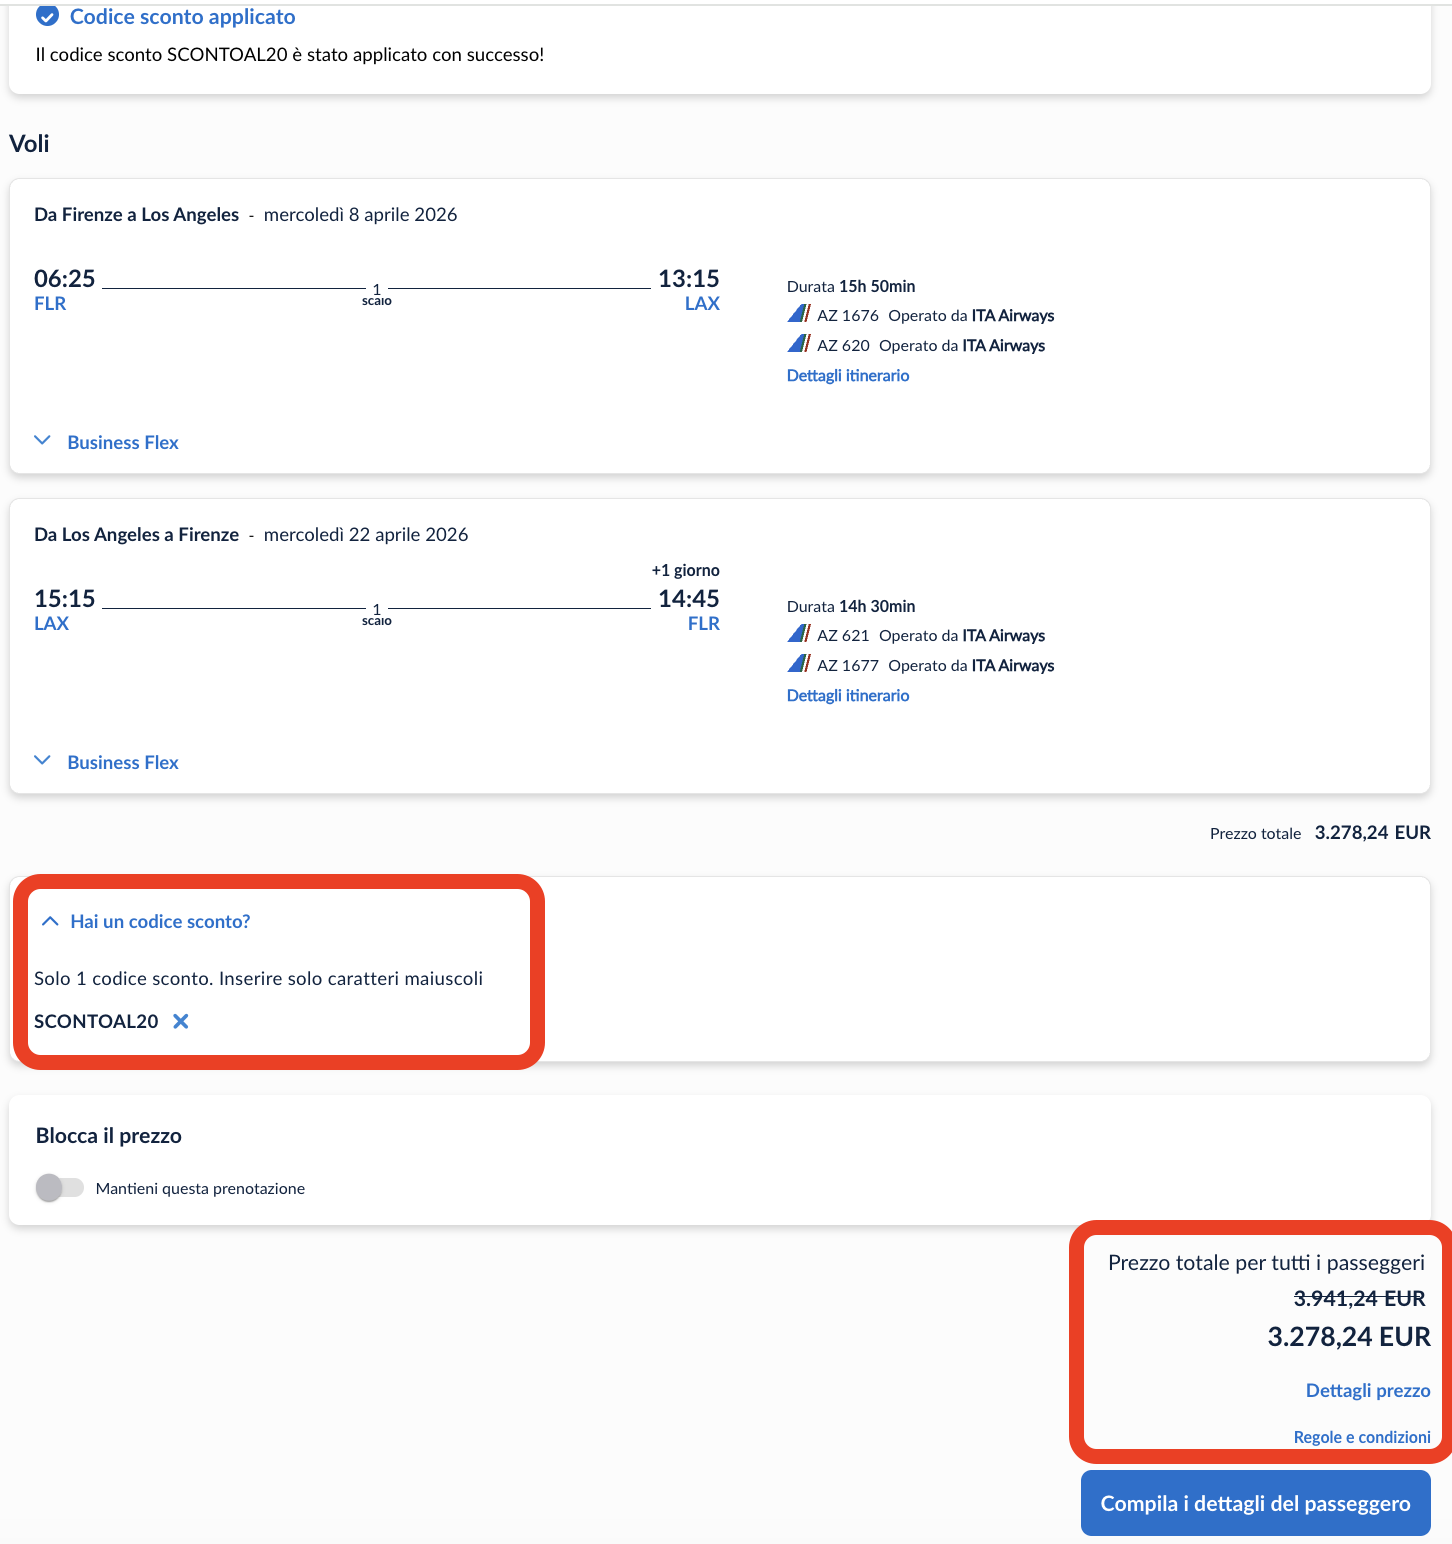Collapse the 'Hai un codice sconto?' section

[49, 920]
